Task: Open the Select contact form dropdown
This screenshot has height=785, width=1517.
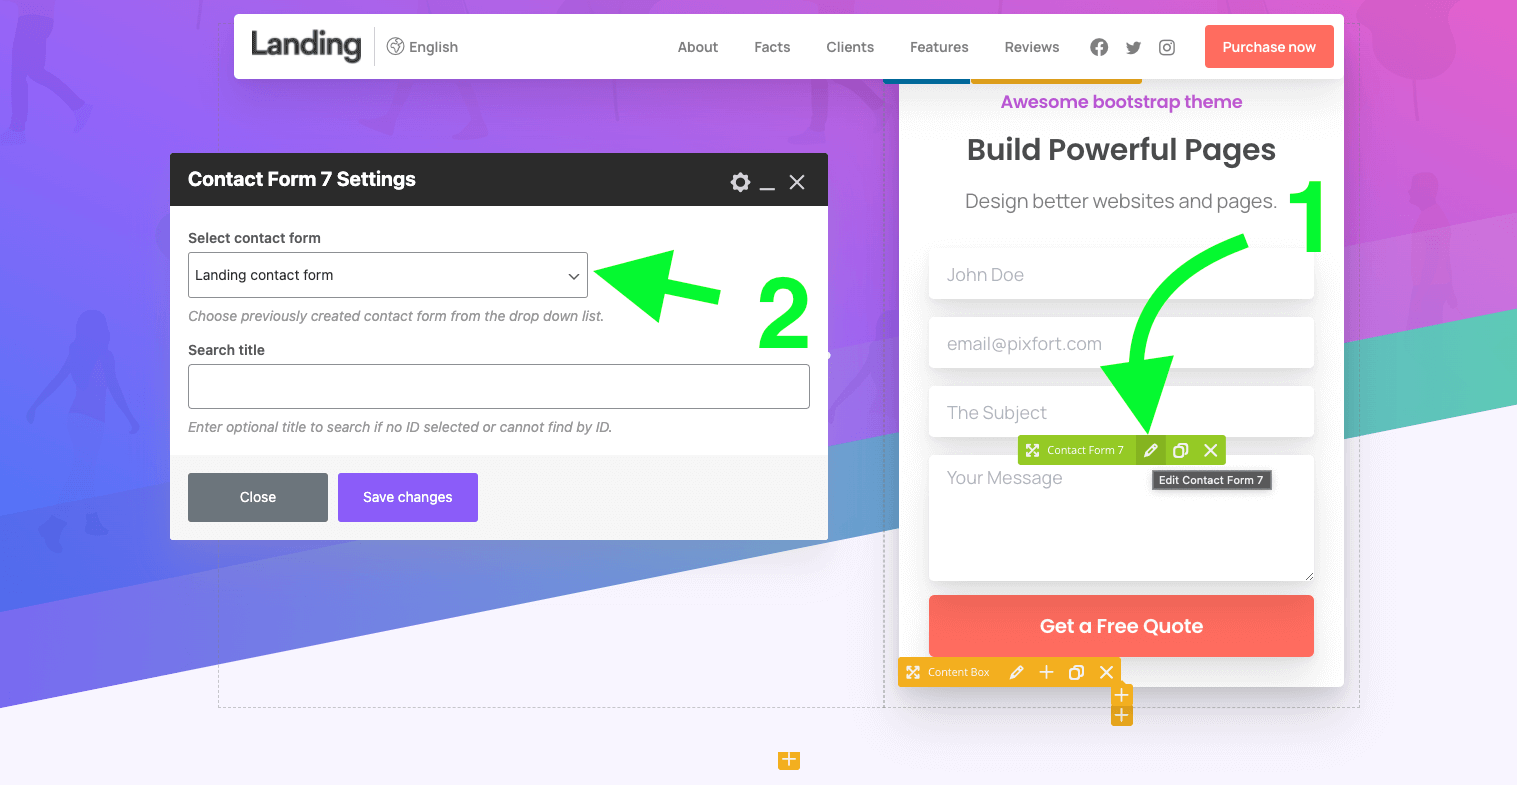Action: (x=388, y=275)
